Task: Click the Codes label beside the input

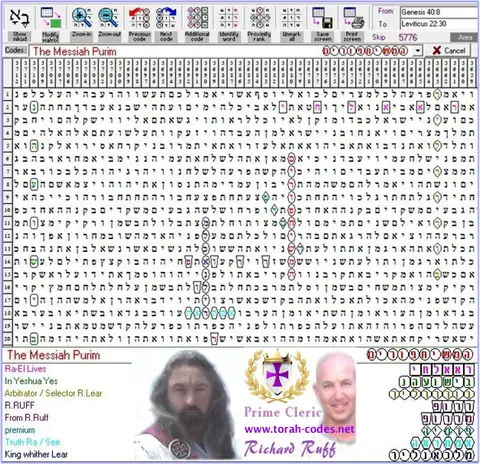Action: click(15, 50)
